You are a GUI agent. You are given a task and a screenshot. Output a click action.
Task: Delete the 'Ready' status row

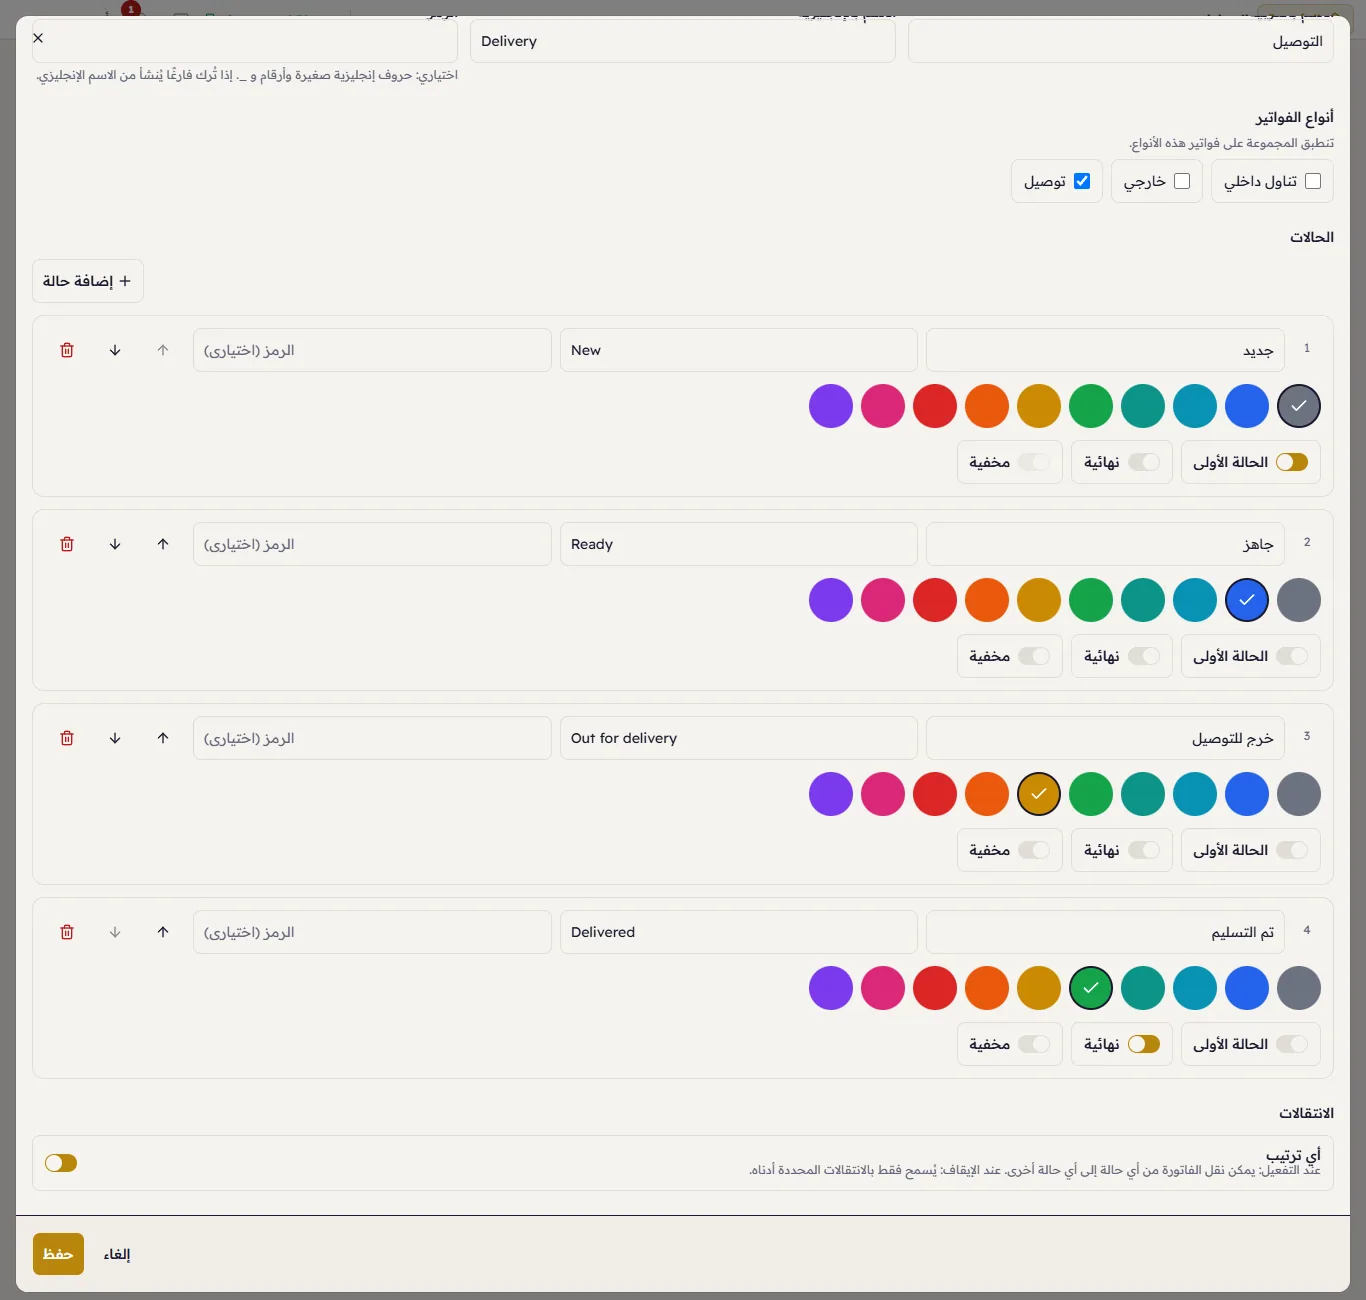(x=67, y=544)
